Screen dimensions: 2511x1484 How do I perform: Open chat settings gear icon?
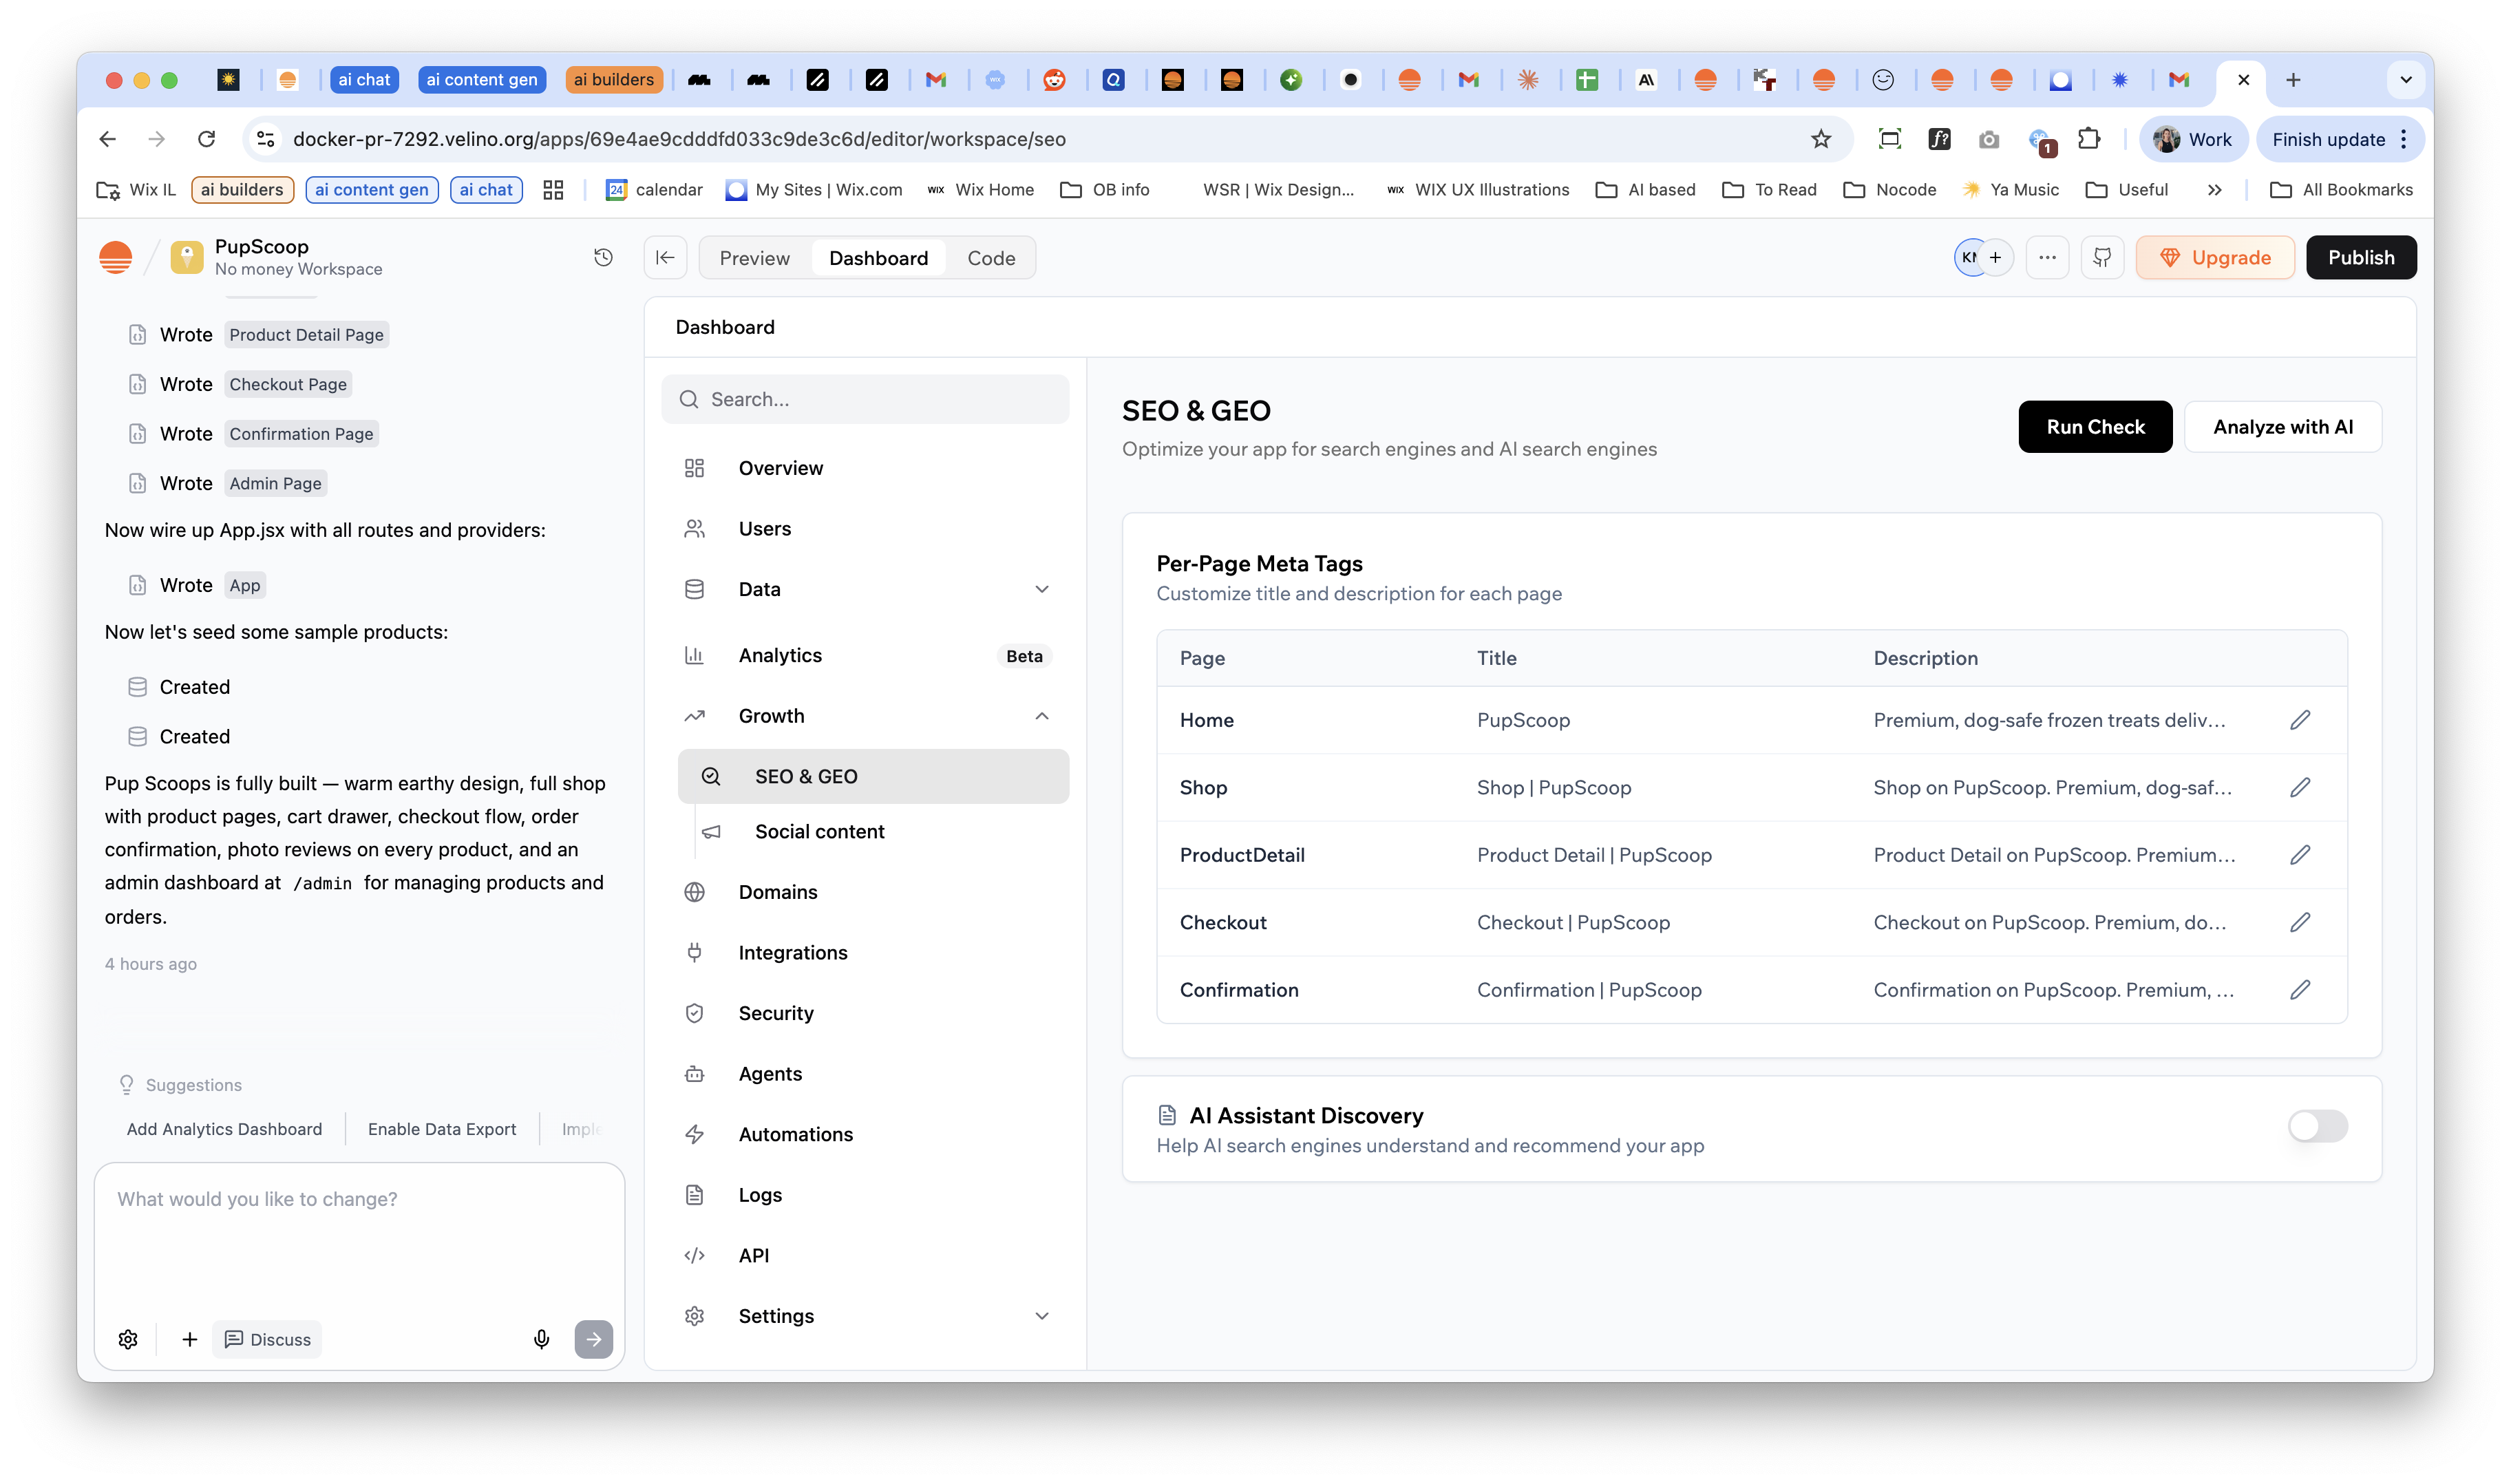tap(128, 1339)
